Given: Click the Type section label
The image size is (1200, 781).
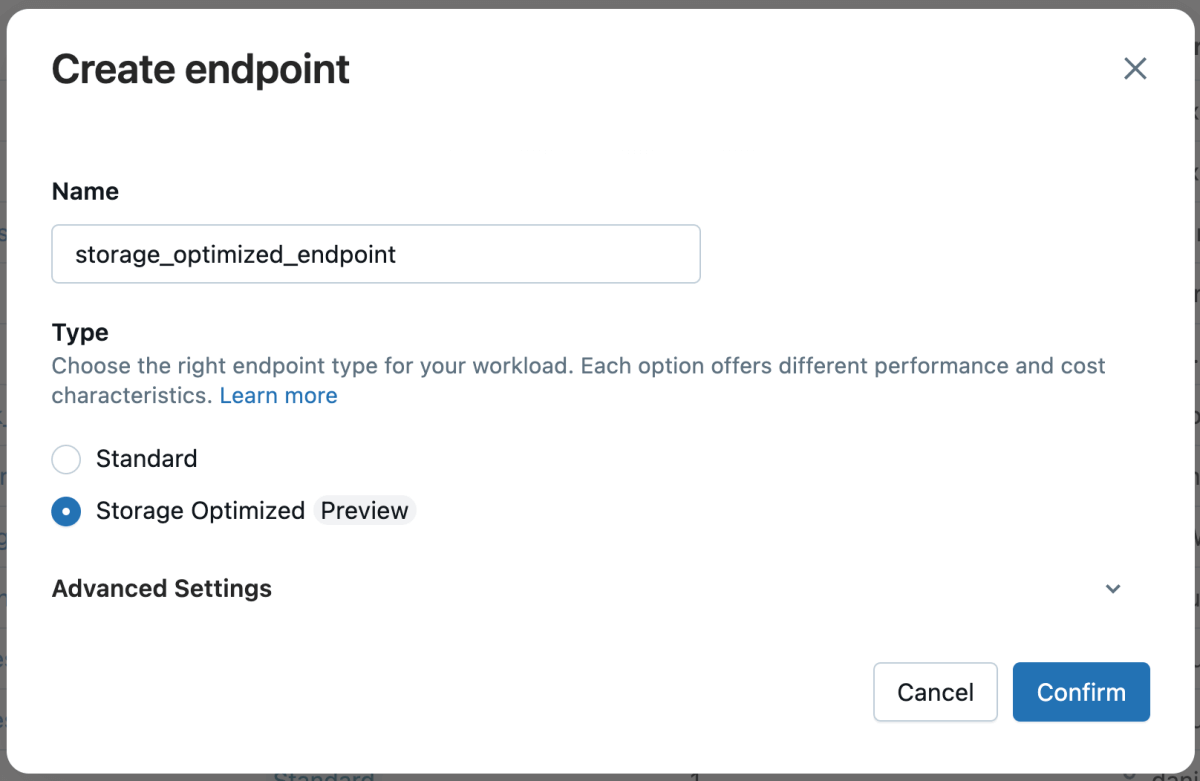Looking at the screenshot, I should pos(80,332).
